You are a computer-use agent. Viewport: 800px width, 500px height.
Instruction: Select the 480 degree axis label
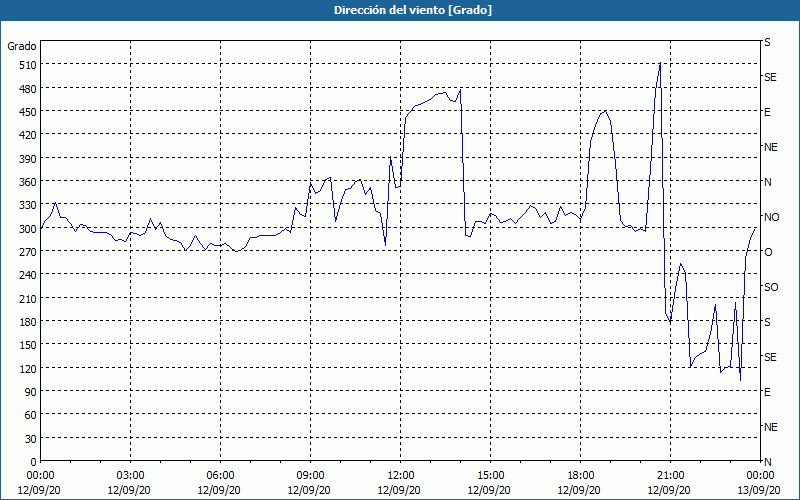pos(28,88)
